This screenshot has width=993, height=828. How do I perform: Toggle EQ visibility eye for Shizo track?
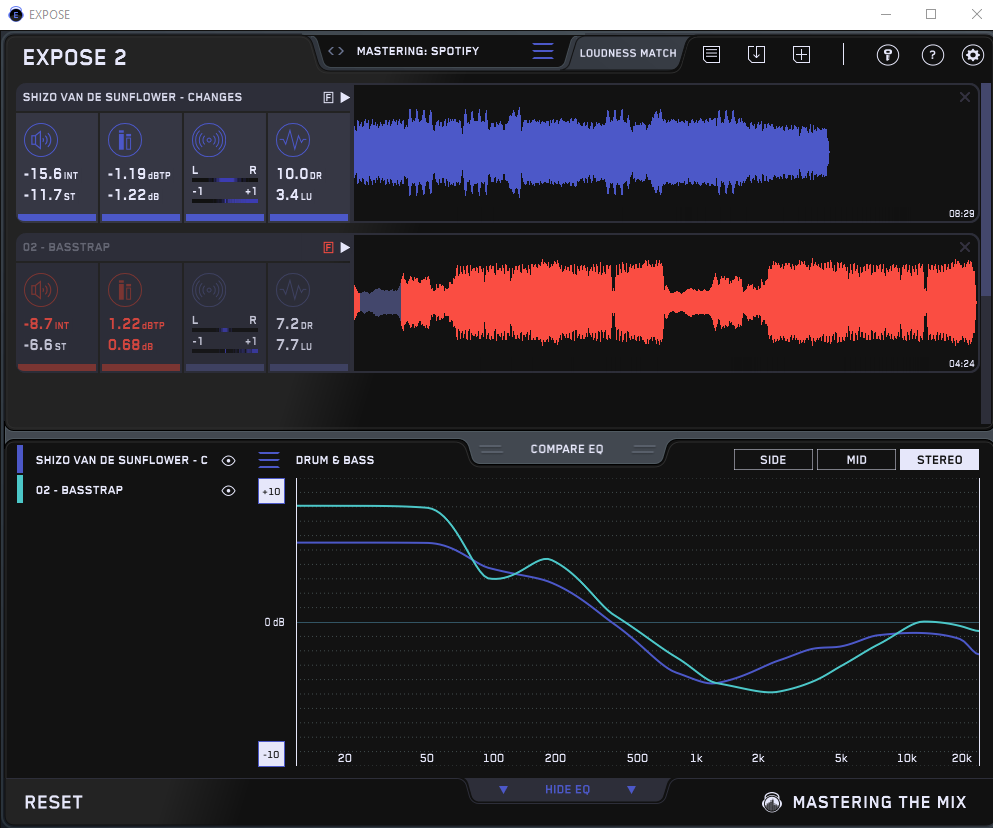pyautogui.click(x=229, y=461)
